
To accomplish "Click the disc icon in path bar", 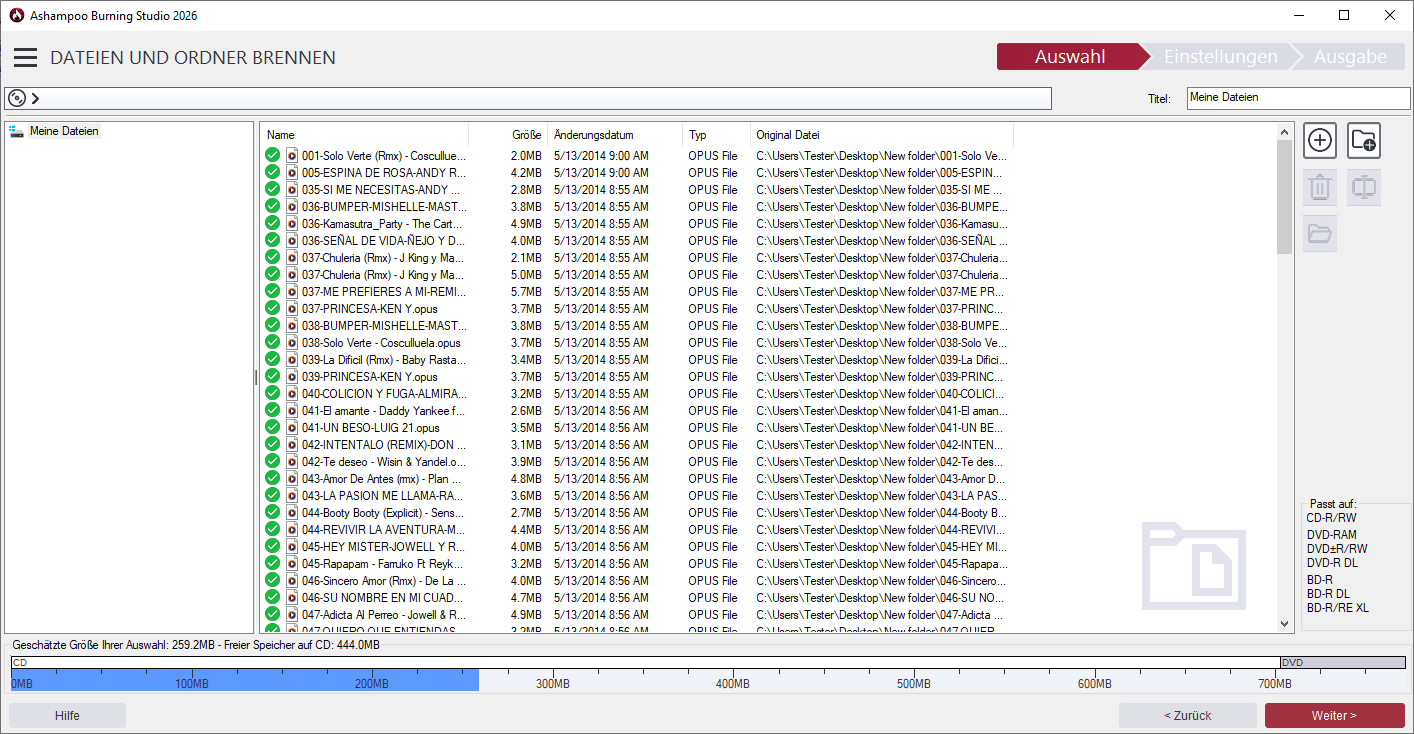I will [17, 98].
